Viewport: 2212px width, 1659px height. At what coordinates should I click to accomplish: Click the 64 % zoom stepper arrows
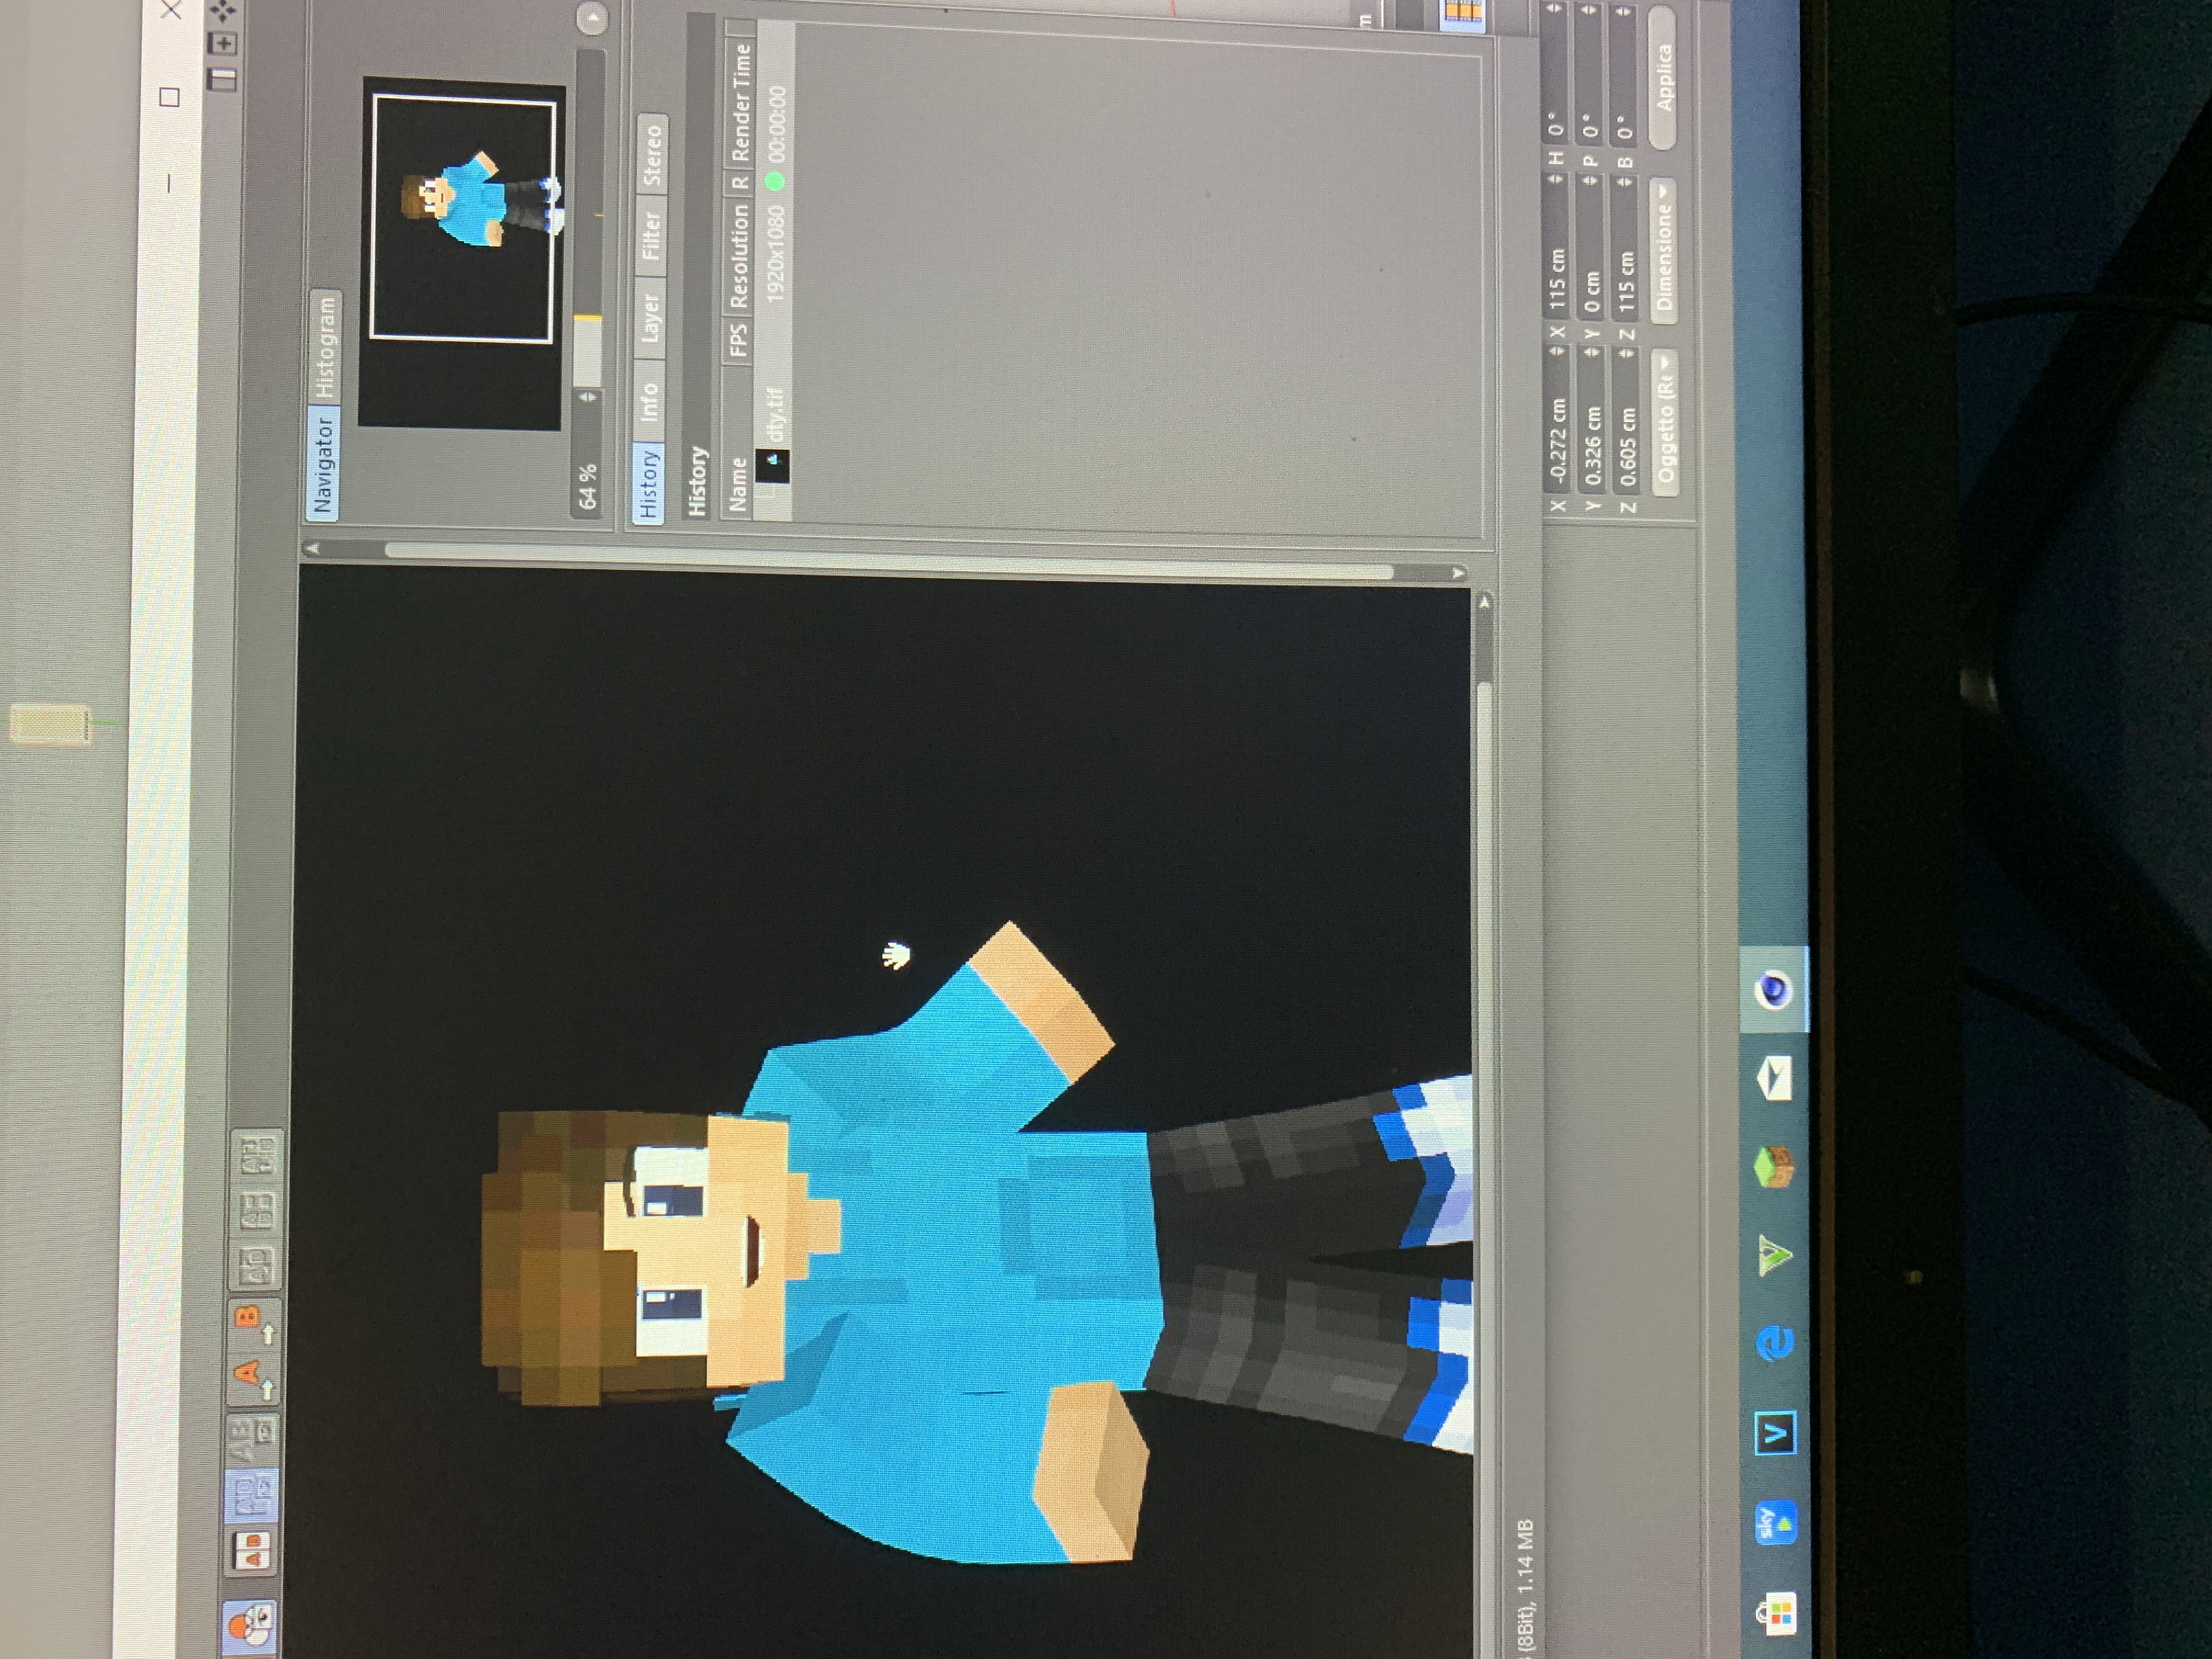(x=588, y=398)
